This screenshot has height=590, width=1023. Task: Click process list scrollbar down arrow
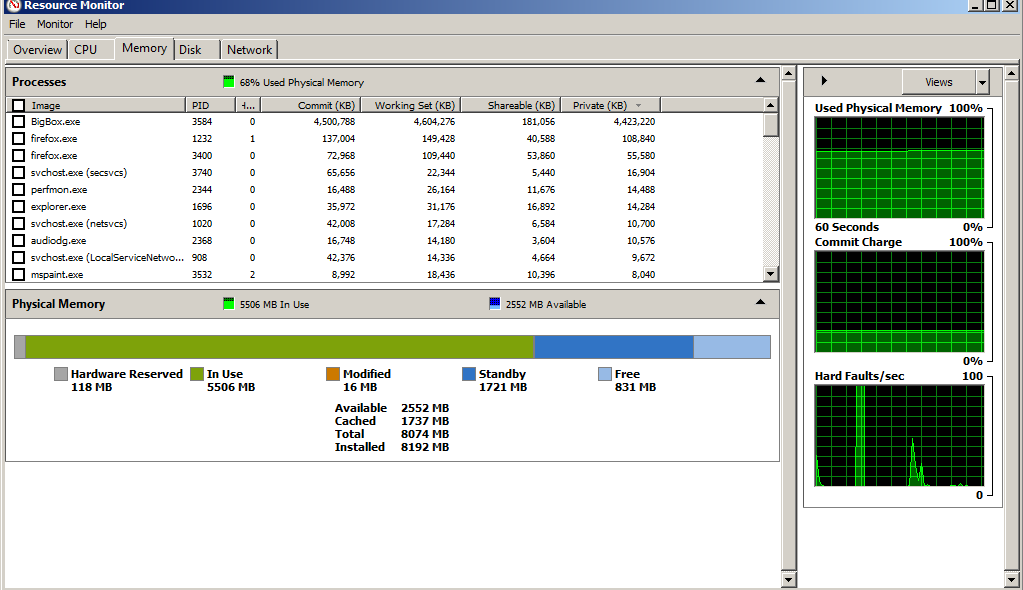click(x=771, y=274)
